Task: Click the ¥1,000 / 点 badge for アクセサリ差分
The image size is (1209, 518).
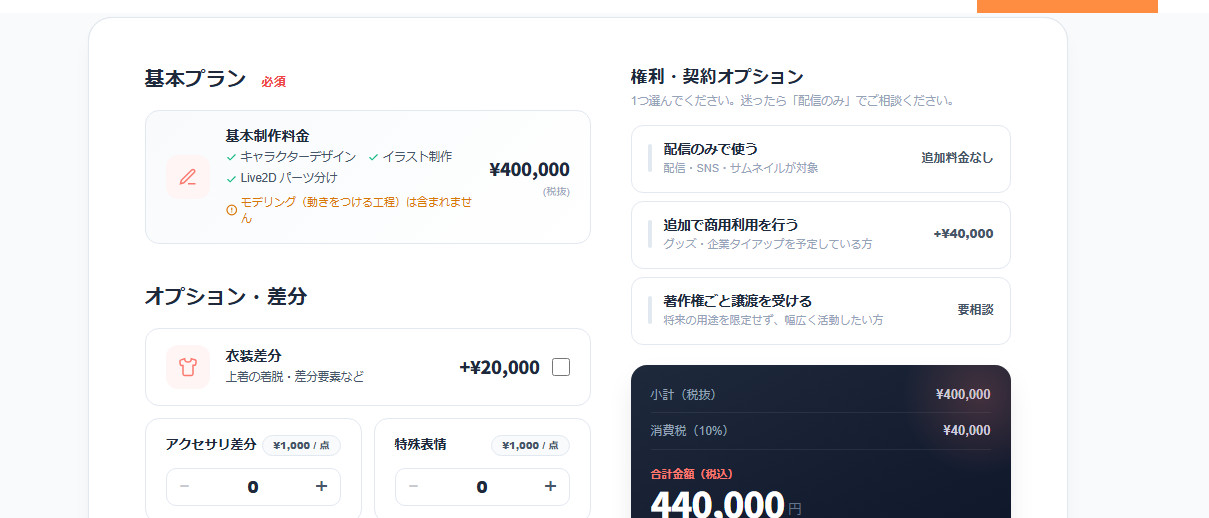Action: point(301,445)
